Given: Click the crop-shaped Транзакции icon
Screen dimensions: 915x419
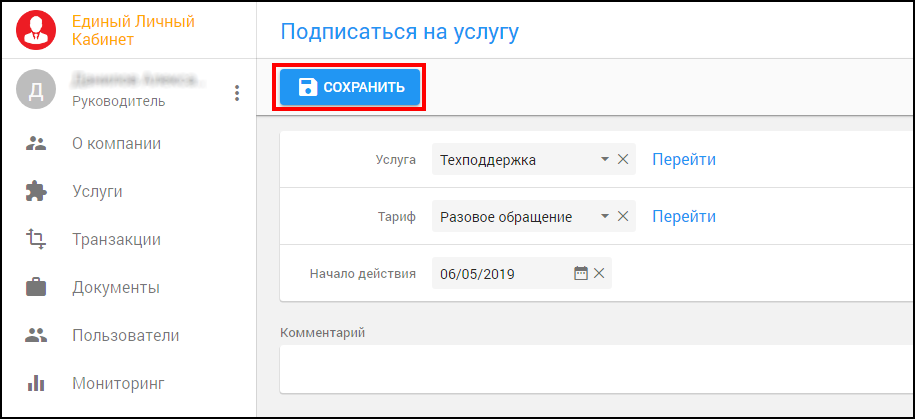Looking at the screenshot, I should [36, 239].
